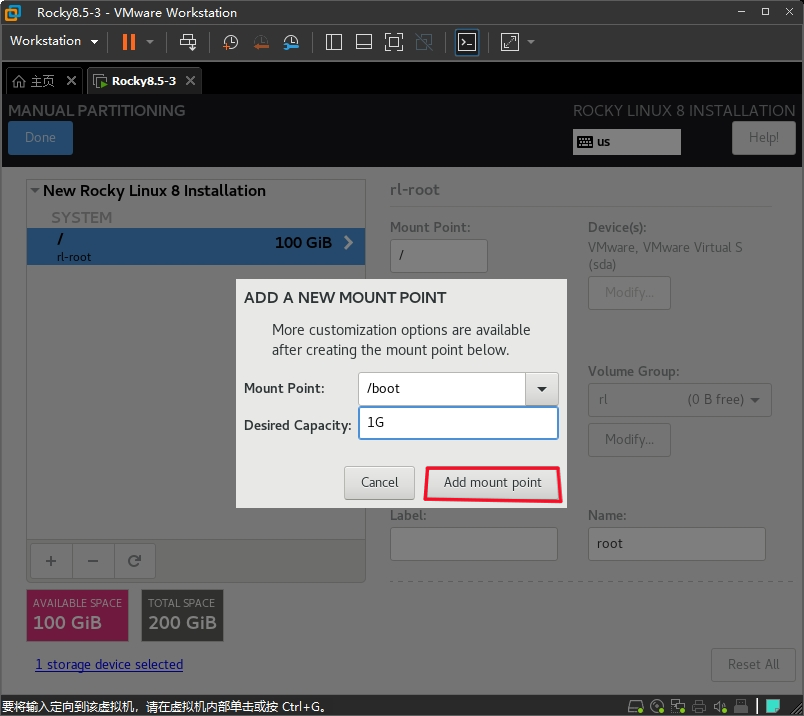The height and width of the screenshot is (716, 804).
Task: Click USB controller status icon
Action: [x=741, y=707]
